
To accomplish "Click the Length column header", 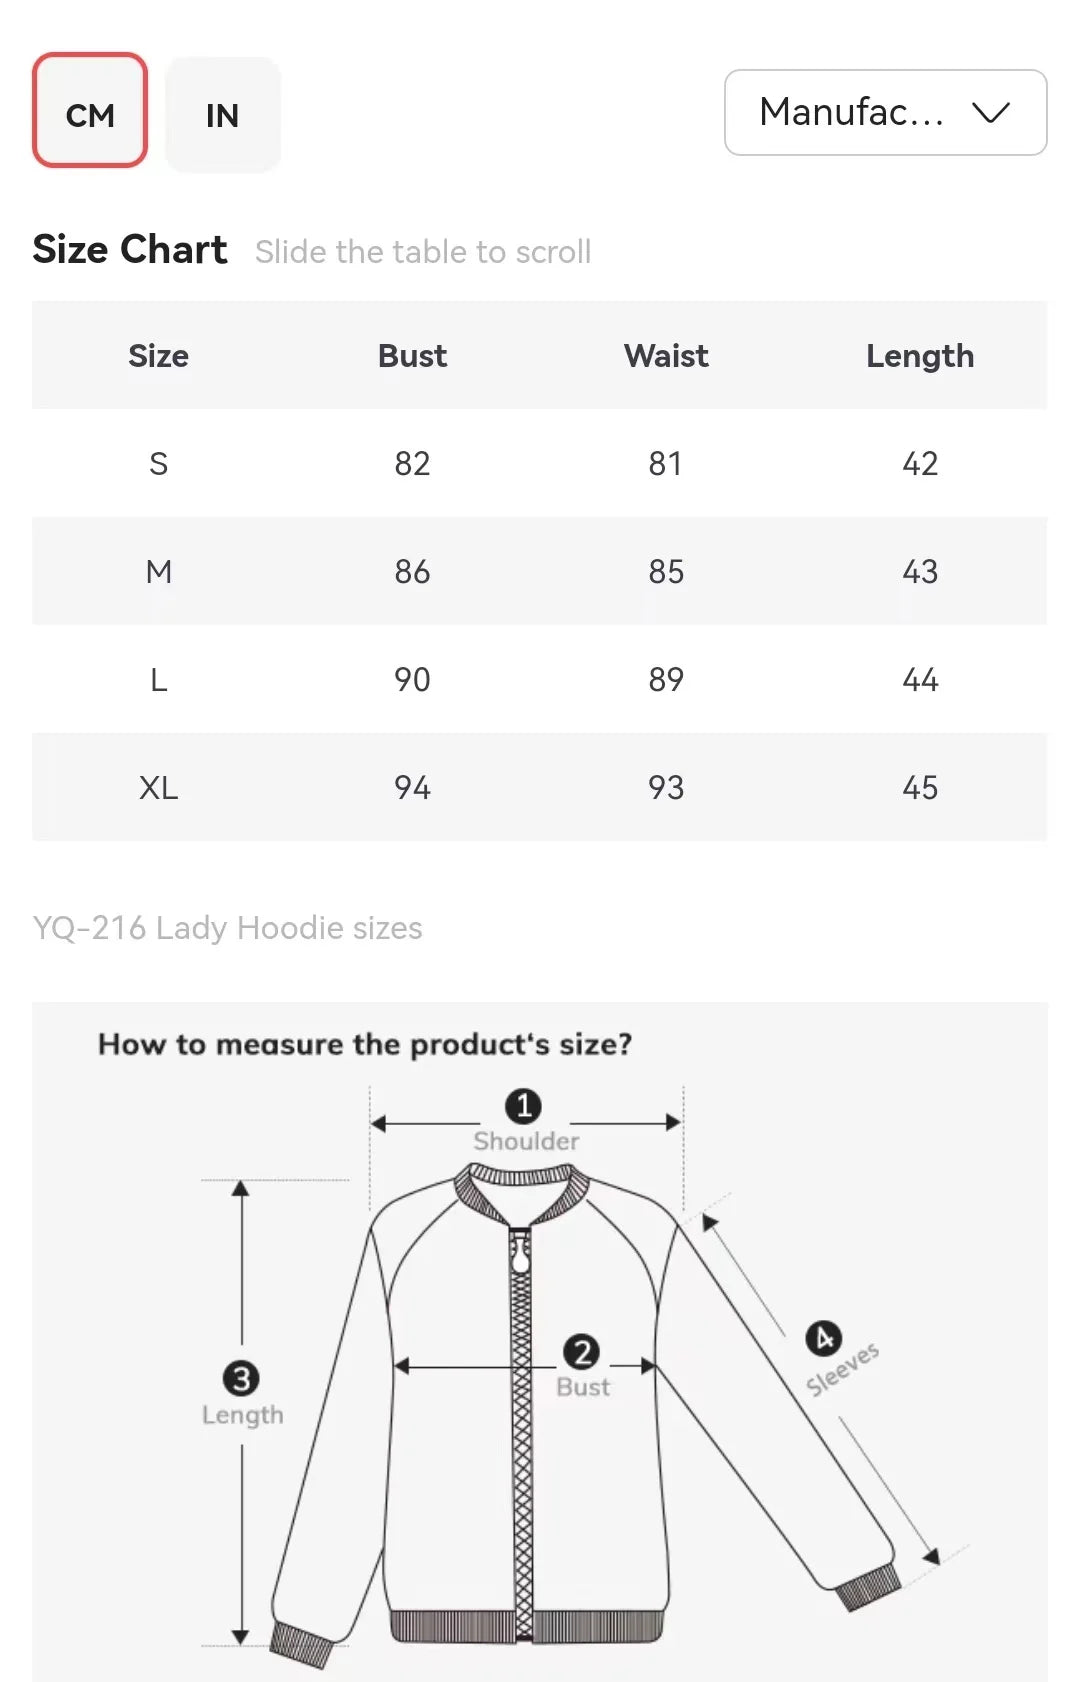I will point(919,356).
